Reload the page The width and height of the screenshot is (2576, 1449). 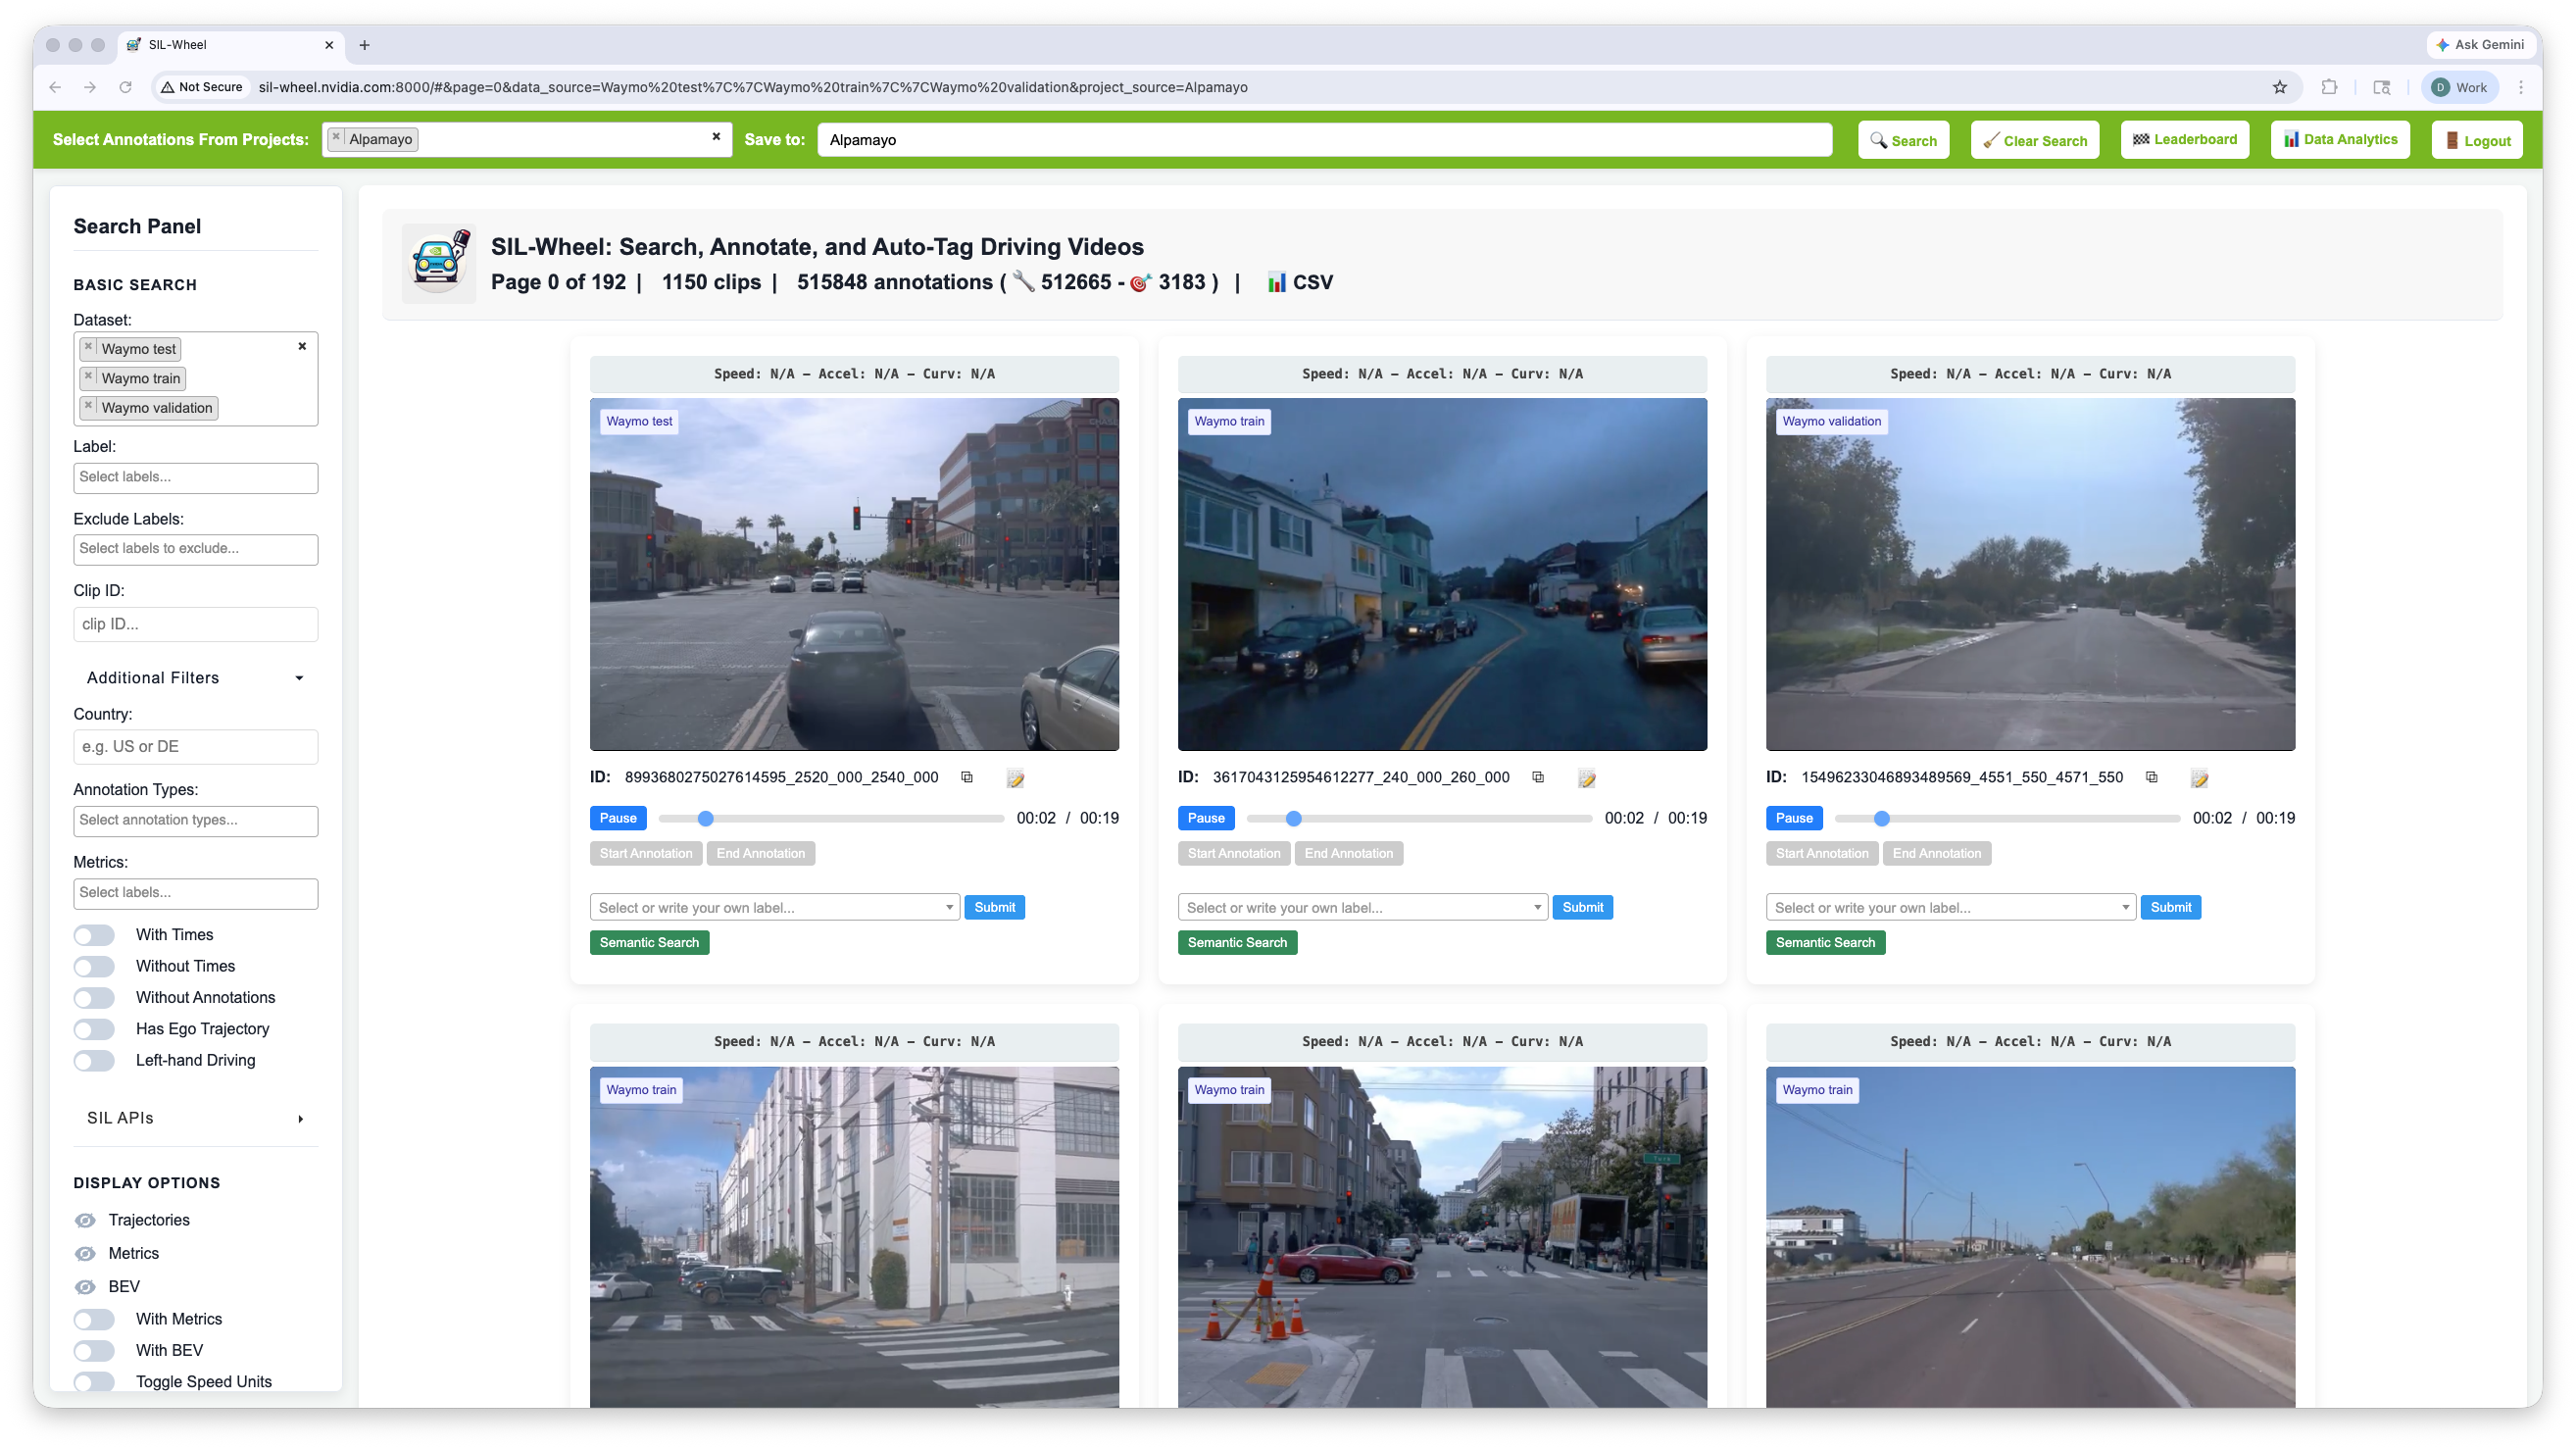125,87
